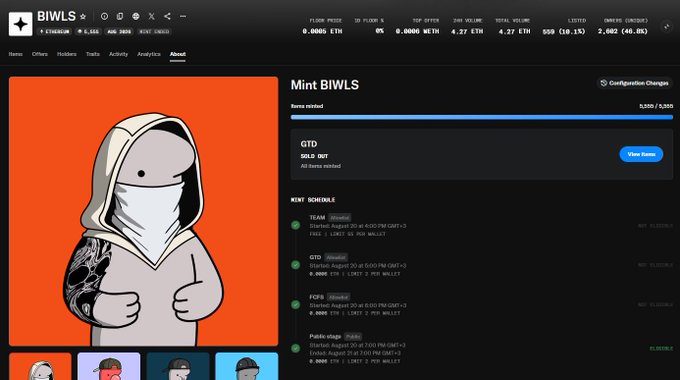Viewport: 680px width, 380px height.
Task: Click the BIWLS collection logo
Action: pos(20,24)
